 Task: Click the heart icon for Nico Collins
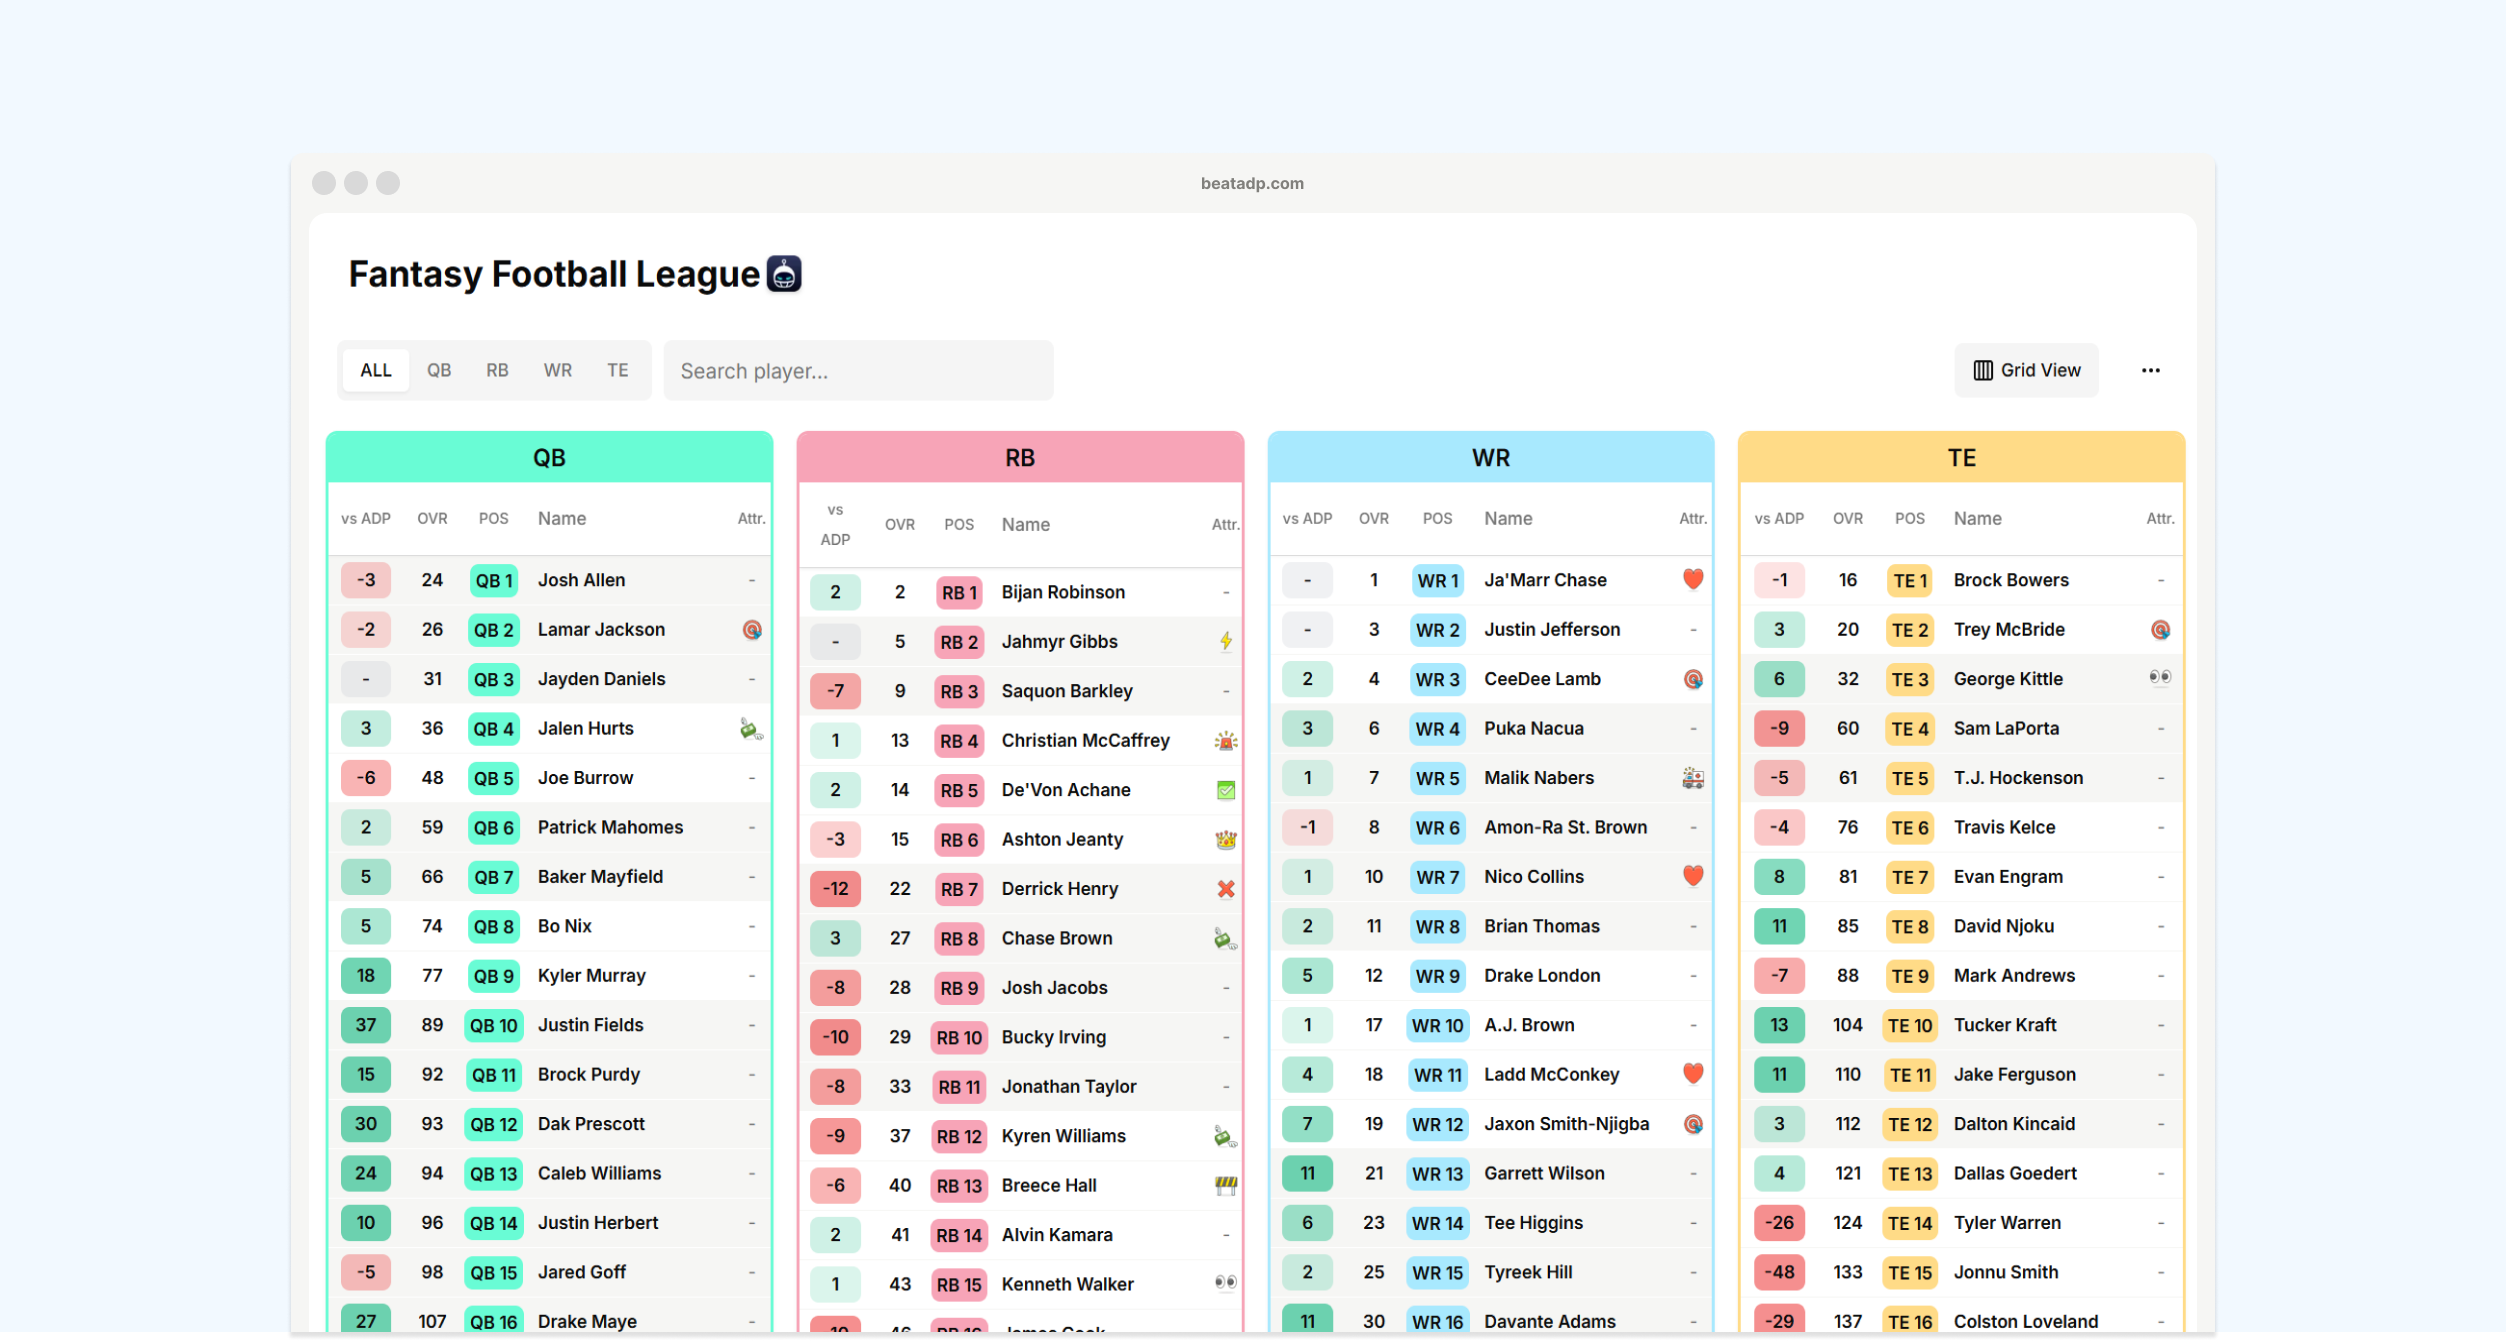click(1692, 876)
